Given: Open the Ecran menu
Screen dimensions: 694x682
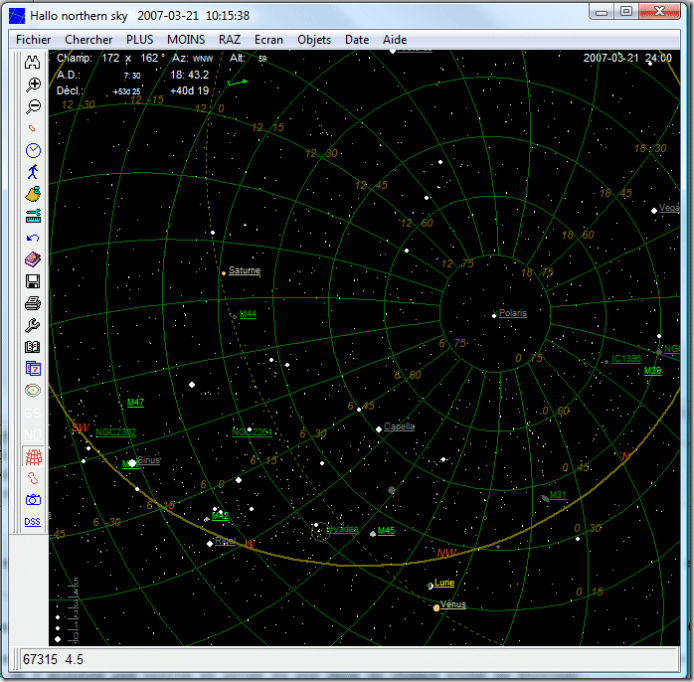Looking at the screenshot, I should coord(269,40).
